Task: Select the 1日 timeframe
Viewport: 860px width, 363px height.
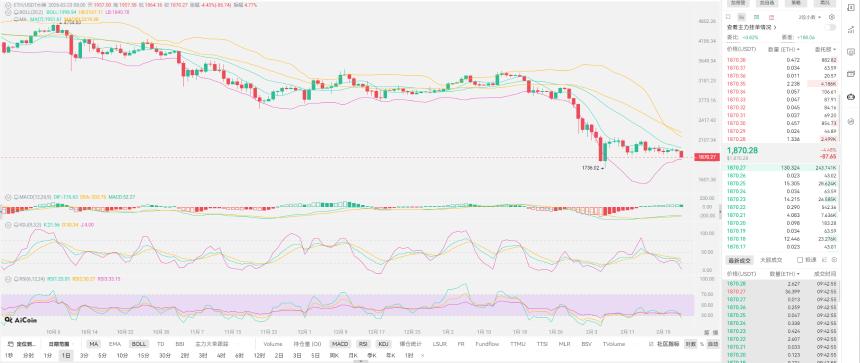Action: tap(66, 355)
